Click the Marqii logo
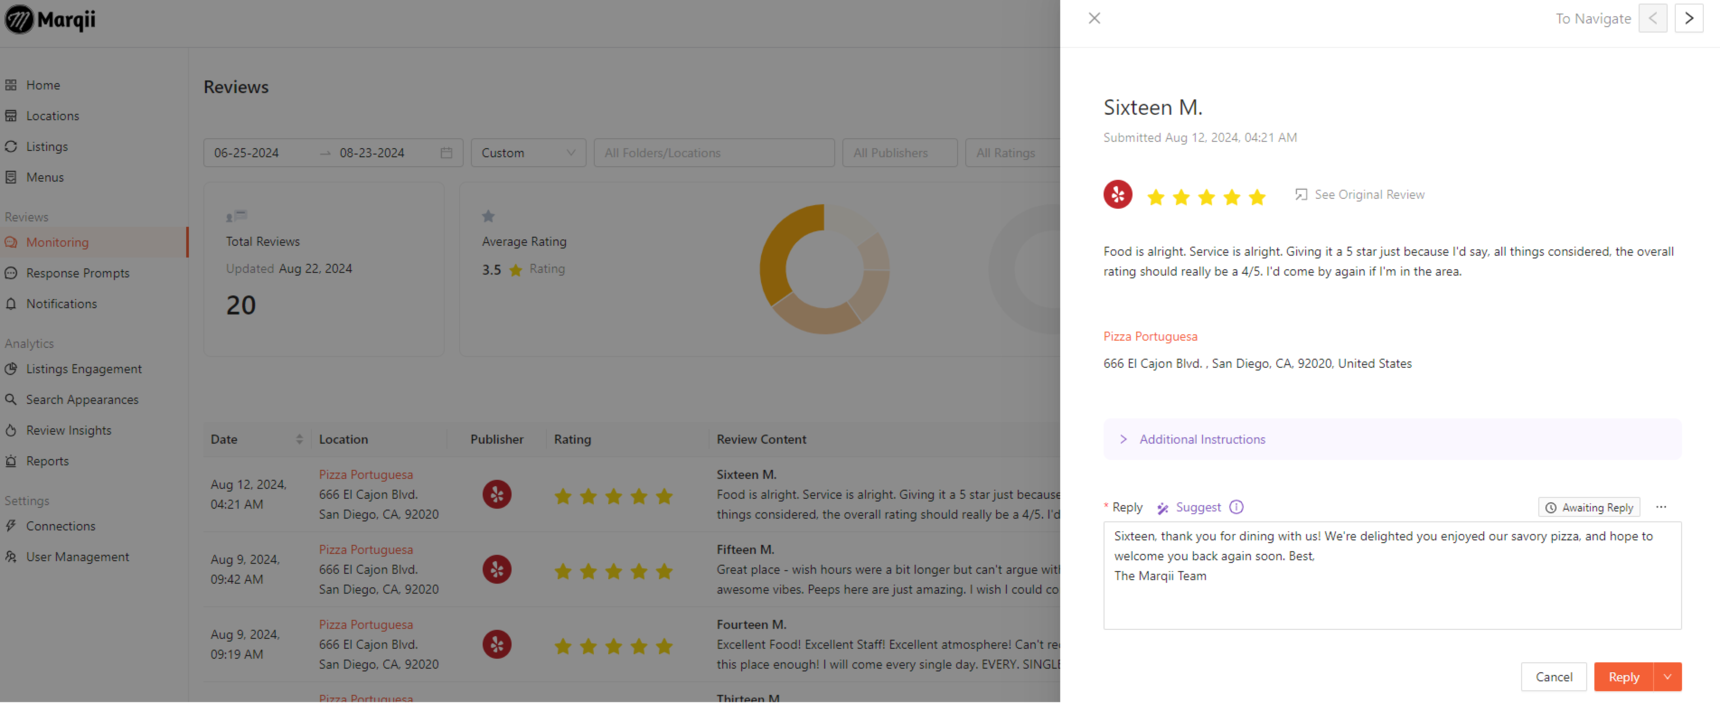1720x703 pixels. pos(50,20)
